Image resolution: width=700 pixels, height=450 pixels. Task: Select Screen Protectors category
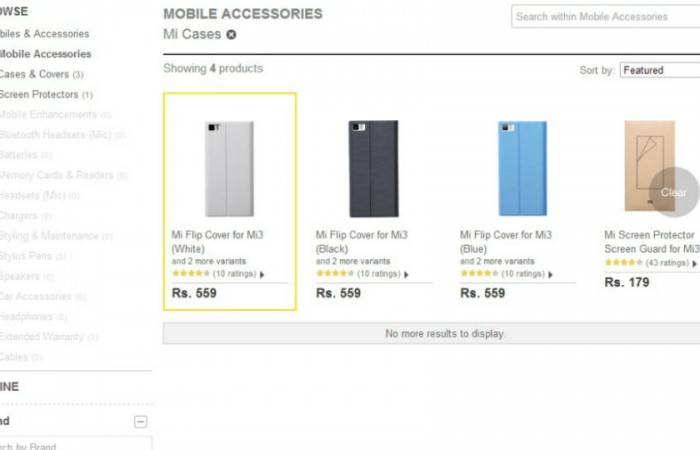coord(38,94)
